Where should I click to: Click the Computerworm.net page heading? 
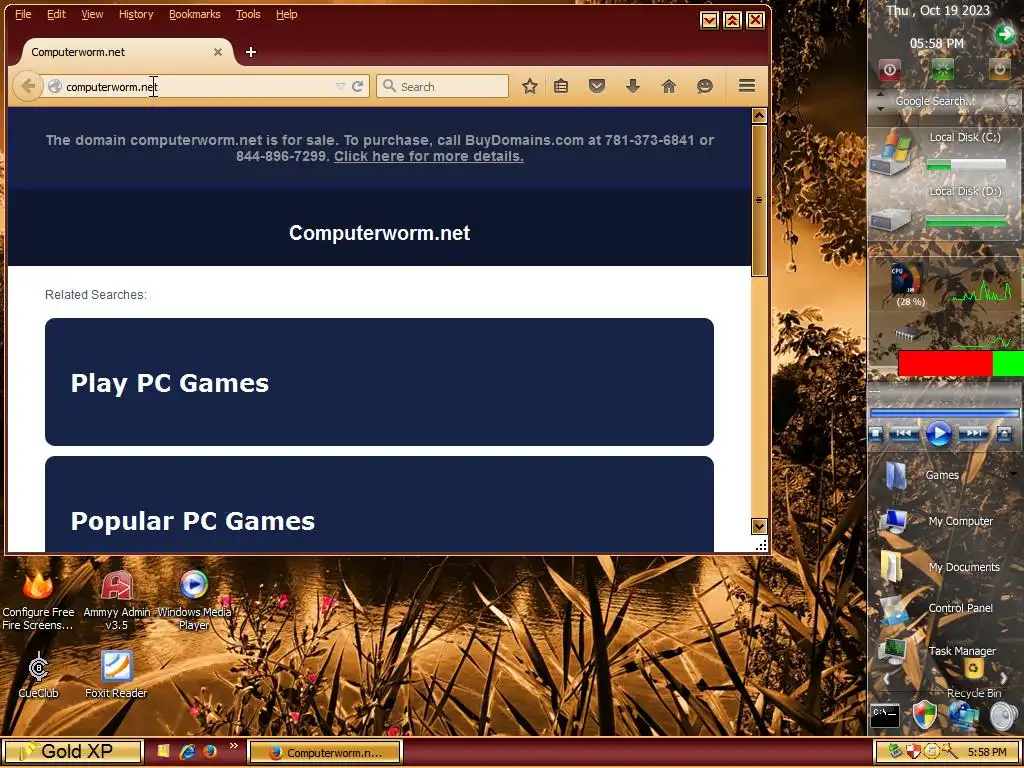tap(379, 233)
